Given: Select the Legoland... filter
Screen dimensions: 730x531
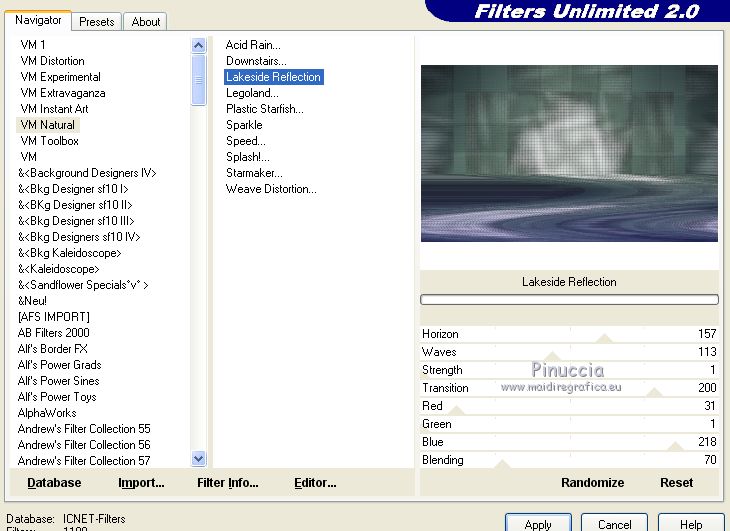Looking at the screenshot, I should (252, 93).
